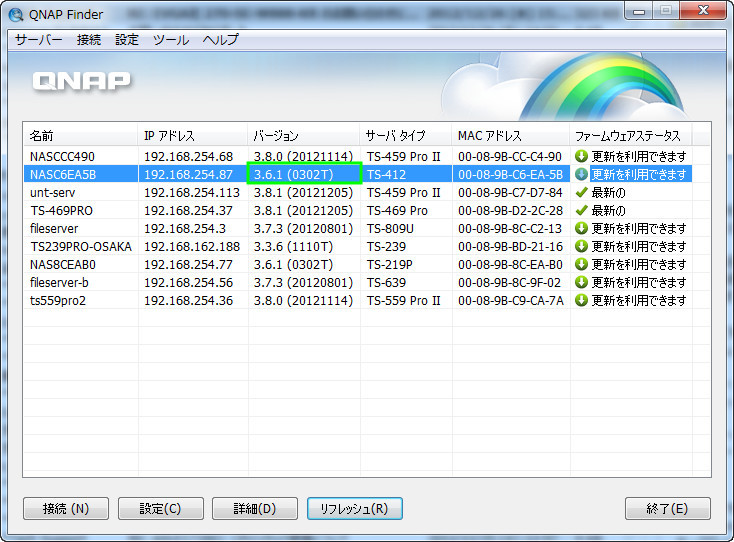
Task: Select server NAS8CEAB0
Action: click(x=63, y=264)
